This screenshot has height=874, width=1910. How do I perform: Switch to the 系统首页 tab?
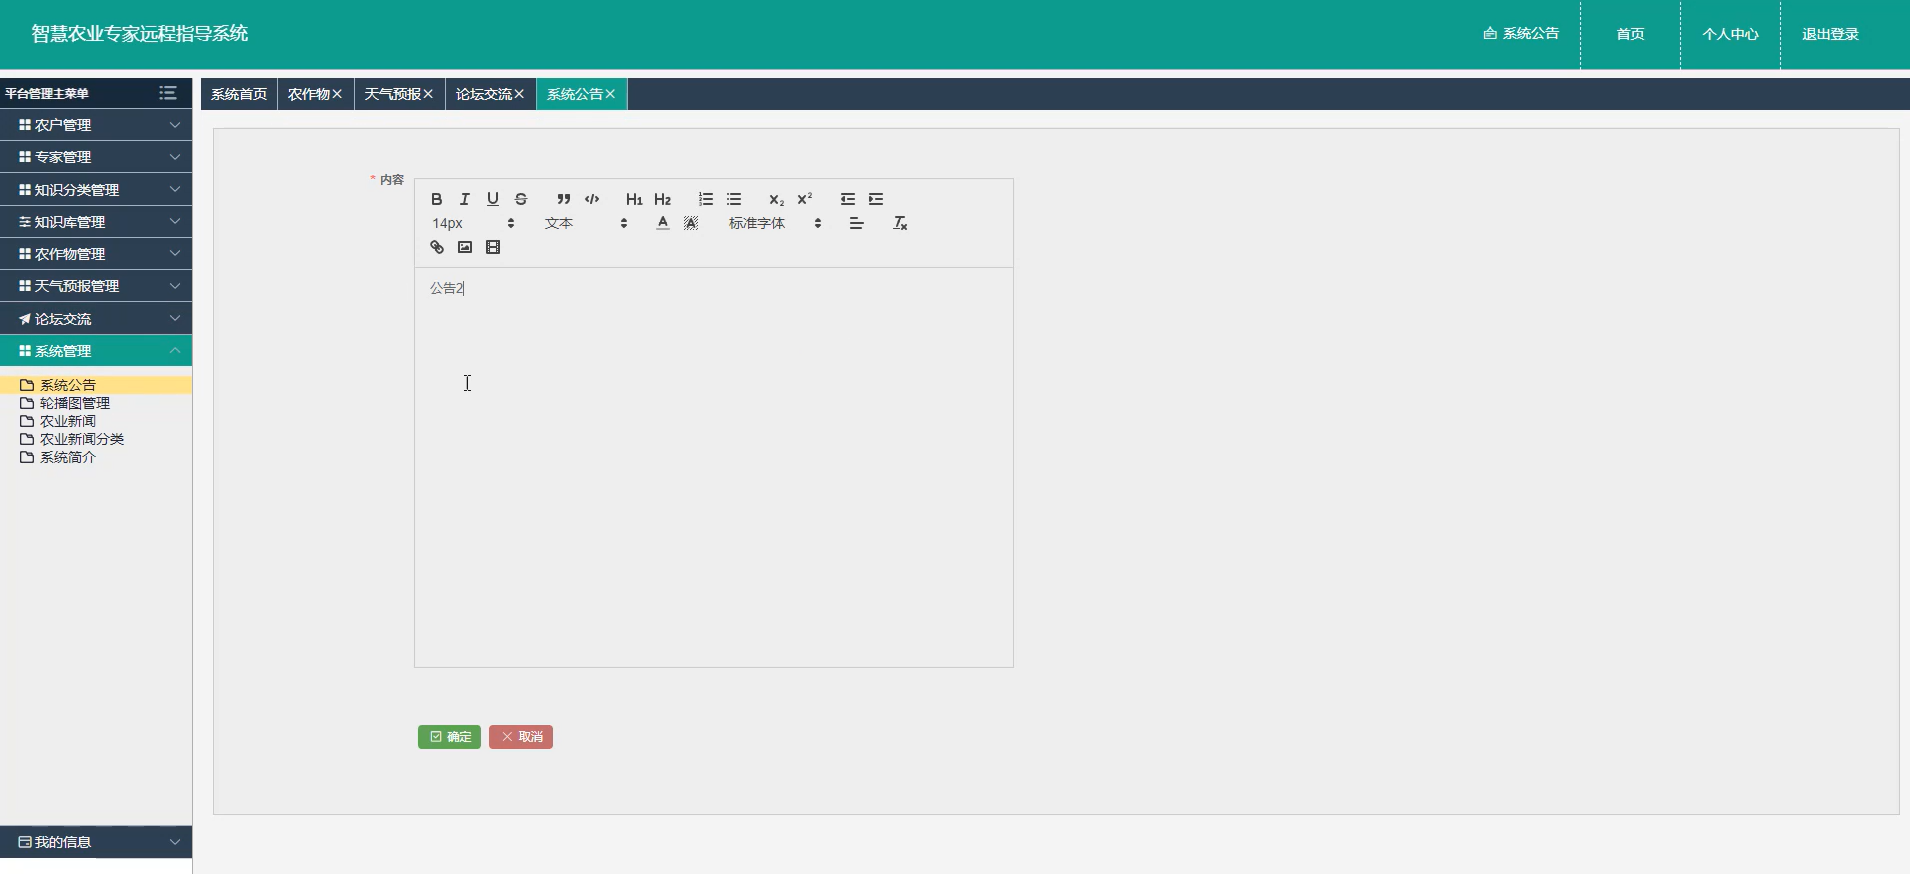click(x=239, y=94)
